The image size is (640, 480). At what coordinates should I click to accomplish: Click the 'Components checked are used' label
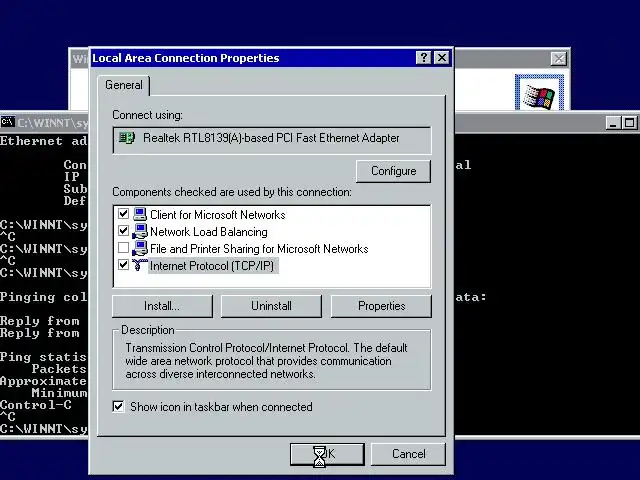(232, 192)
